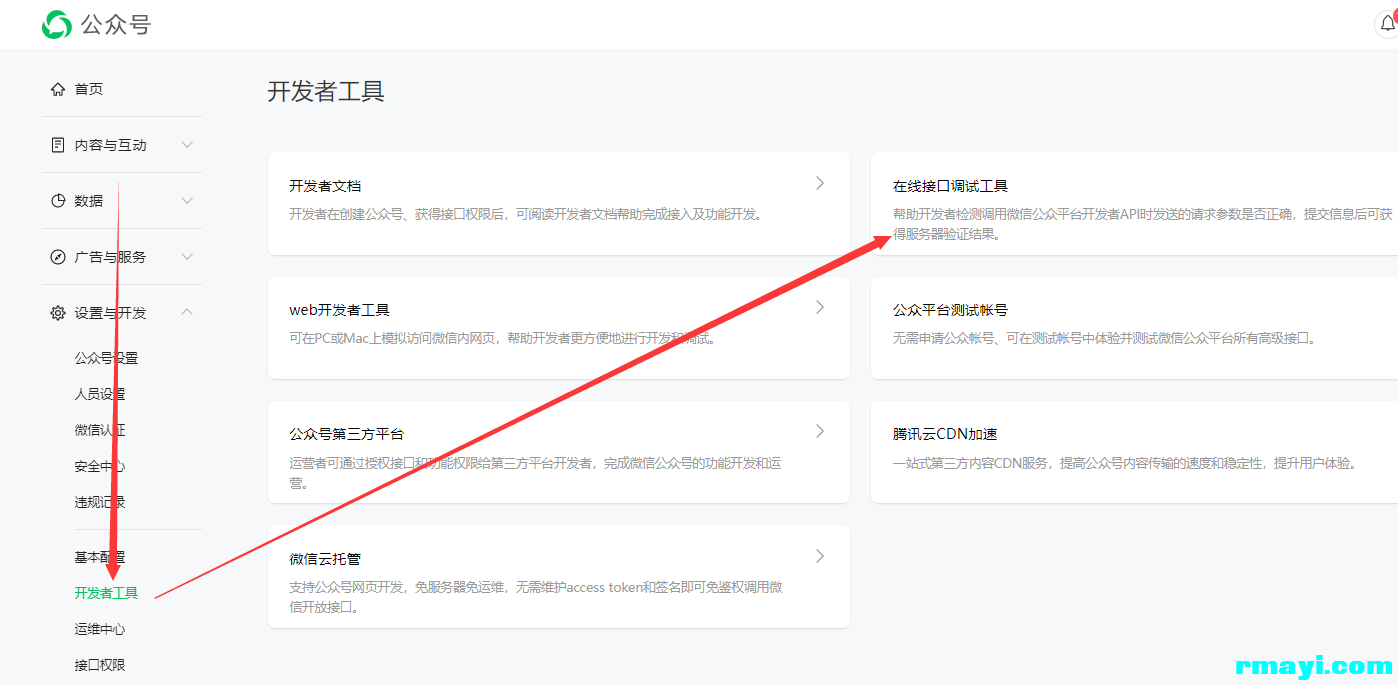Image resolution: width=1398 pixels, height=685 pixels.
Task: Click the description under 在线接口调试工具
Action: 1143,224
